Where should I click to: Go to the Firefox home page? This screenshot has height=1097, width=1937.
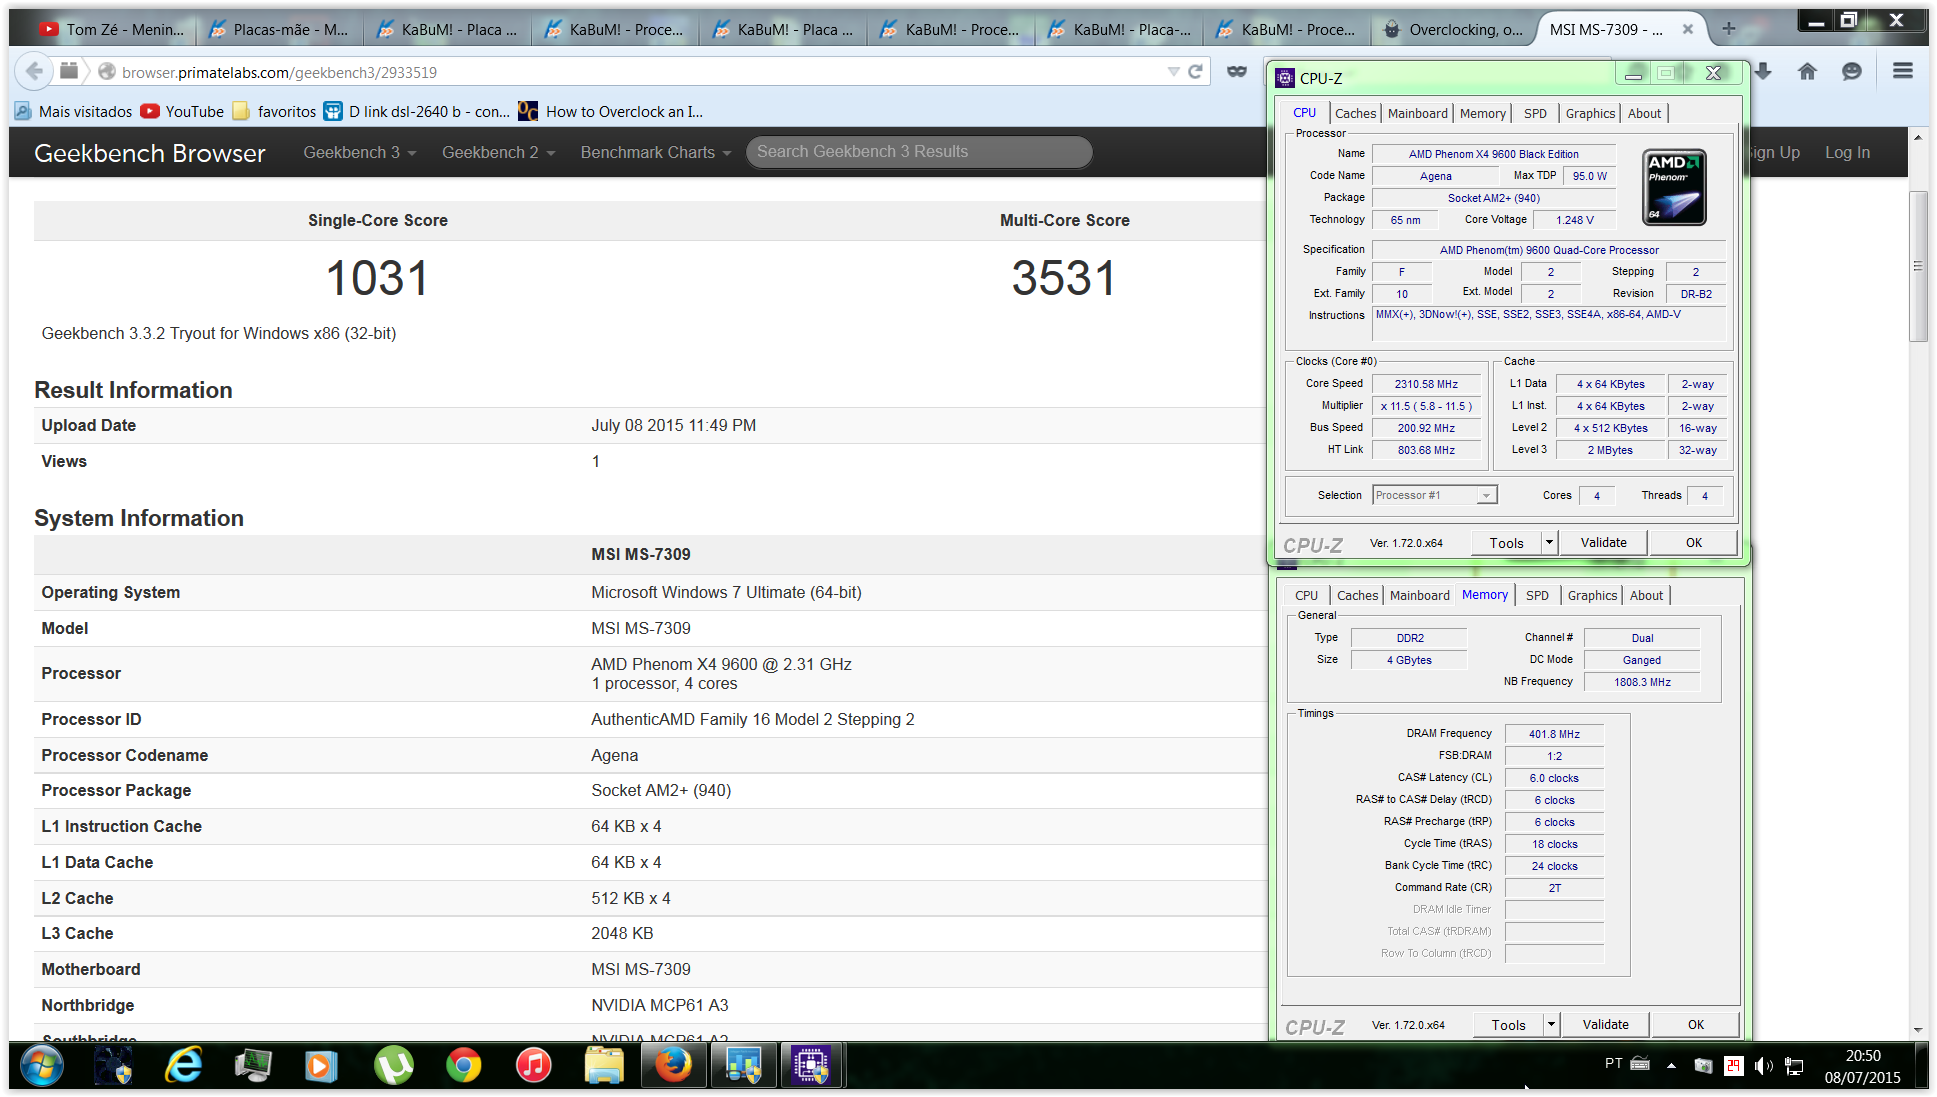click(1807, 71)
